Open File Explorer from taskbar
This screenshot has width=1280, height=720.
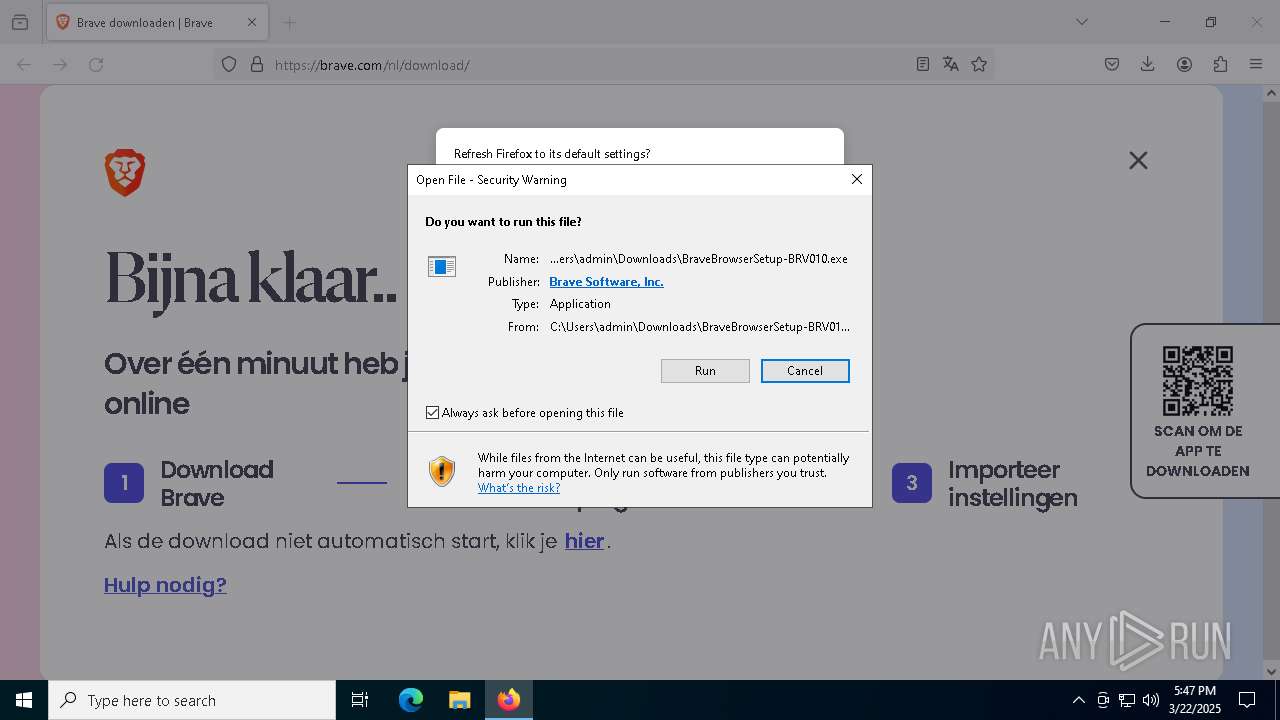459,700
